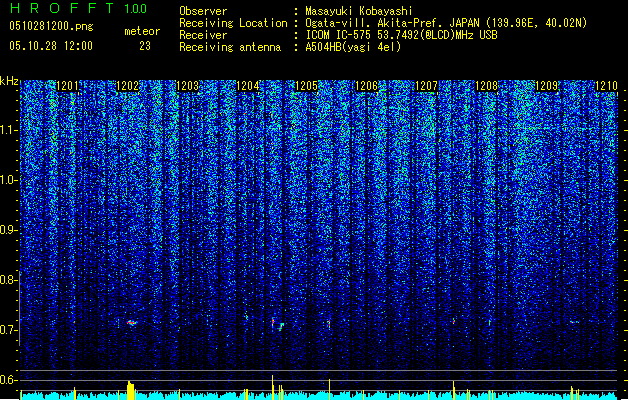Click the 1204 time marker
The image size is (629, 400).
248,86
